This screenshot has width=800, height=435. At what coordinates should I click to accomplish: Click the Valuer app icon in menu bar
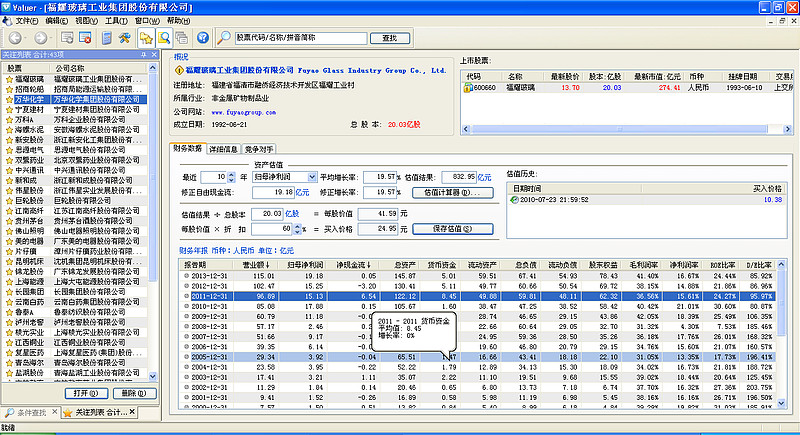coord(7,21)
